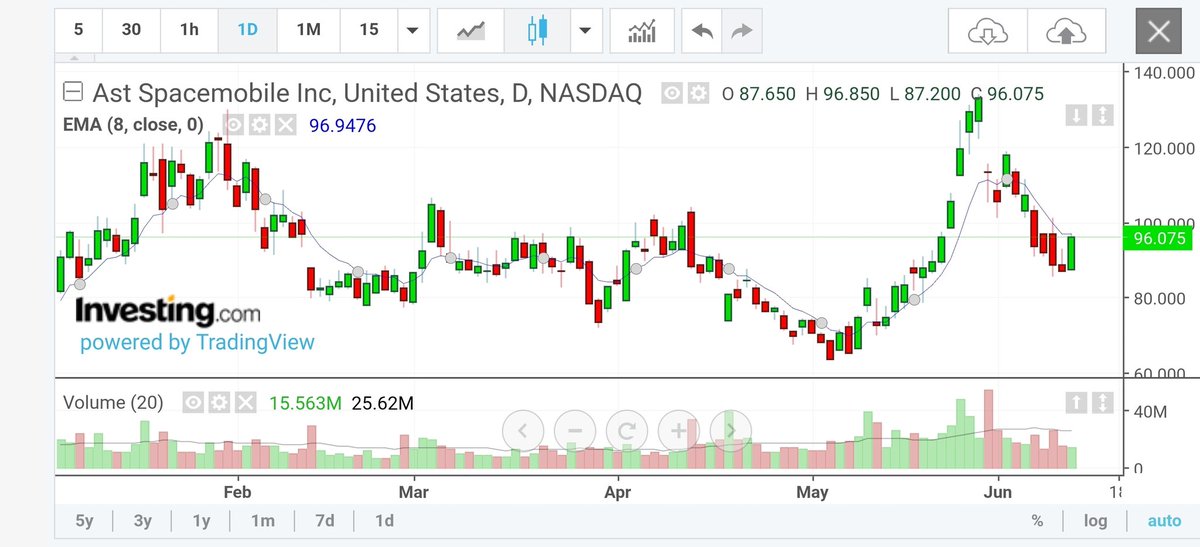Image resolution: width=1200 pixels, height=547 pixels.
Task: Set date range to 5y
Action: tap(84, 520)
